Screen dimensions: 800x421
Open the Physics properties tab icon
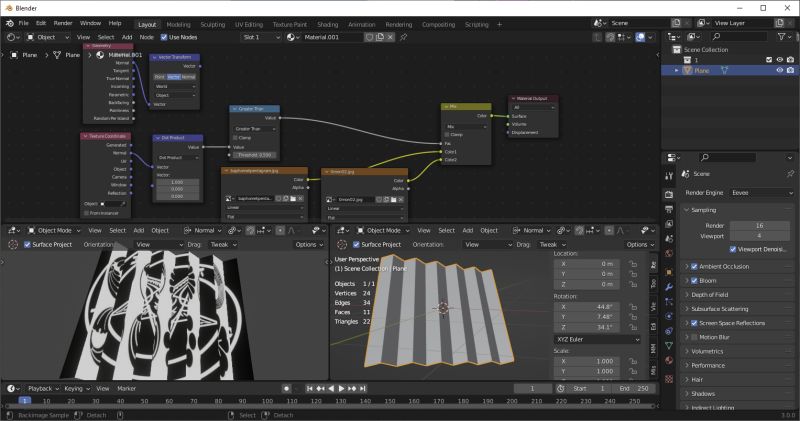tap(669, 316)
